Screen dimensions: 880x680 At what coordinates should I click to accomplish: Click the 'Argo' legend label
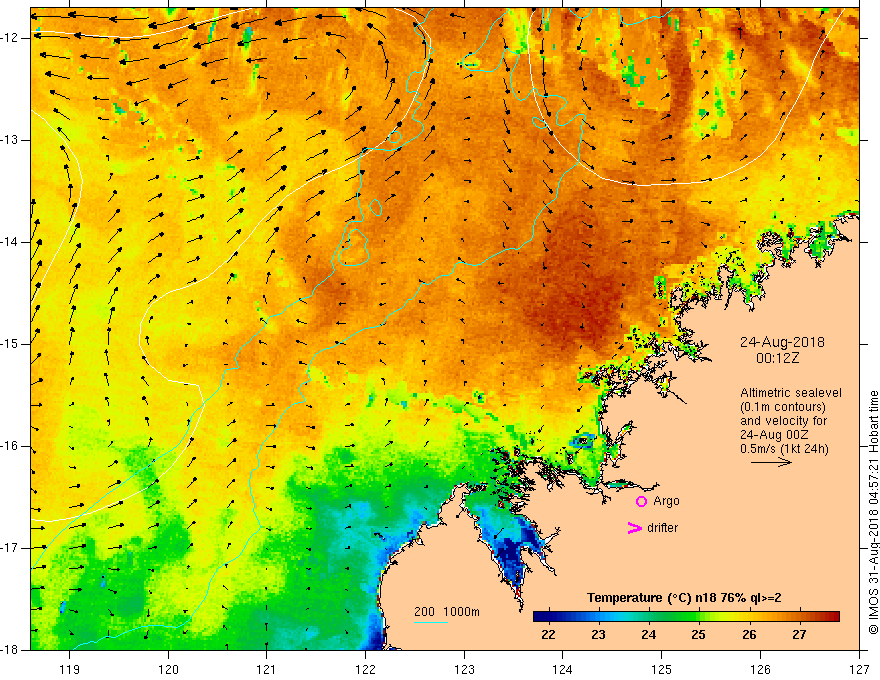click(666, 502)
